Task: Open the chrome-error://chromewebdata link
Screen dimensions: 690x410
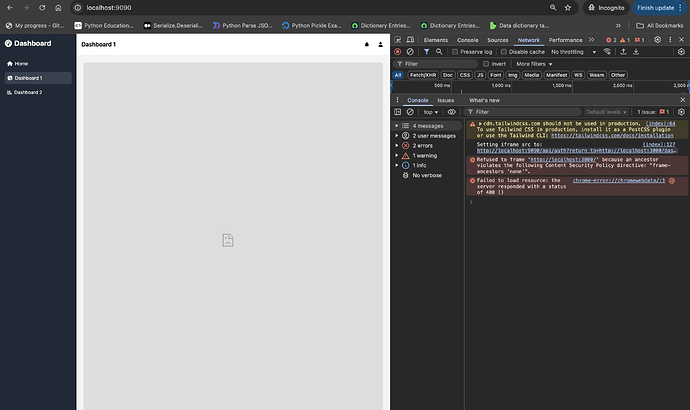Action: 619,180
